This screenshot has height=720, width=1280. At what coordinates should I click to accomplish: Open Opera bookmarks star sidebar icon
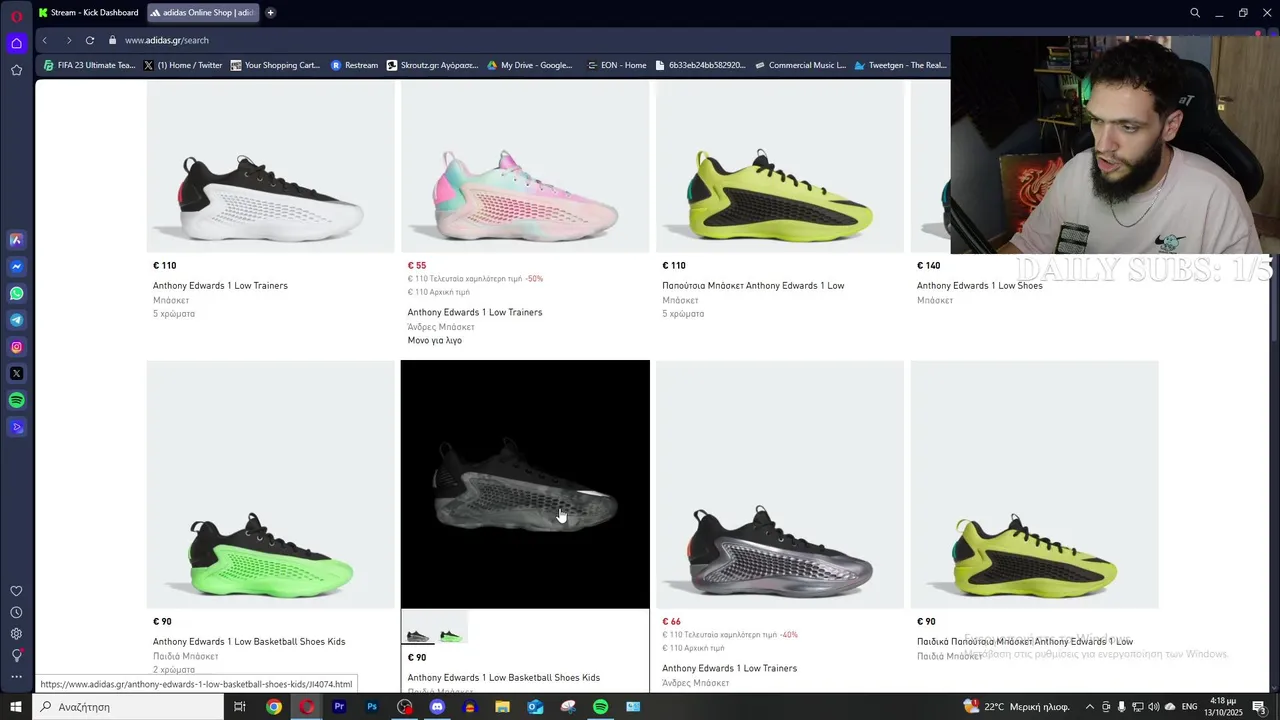coord(16,70)
